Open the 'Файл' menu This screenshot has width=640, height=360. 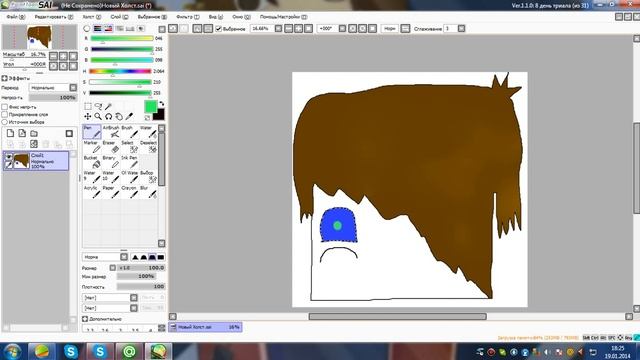click(16, 17)
